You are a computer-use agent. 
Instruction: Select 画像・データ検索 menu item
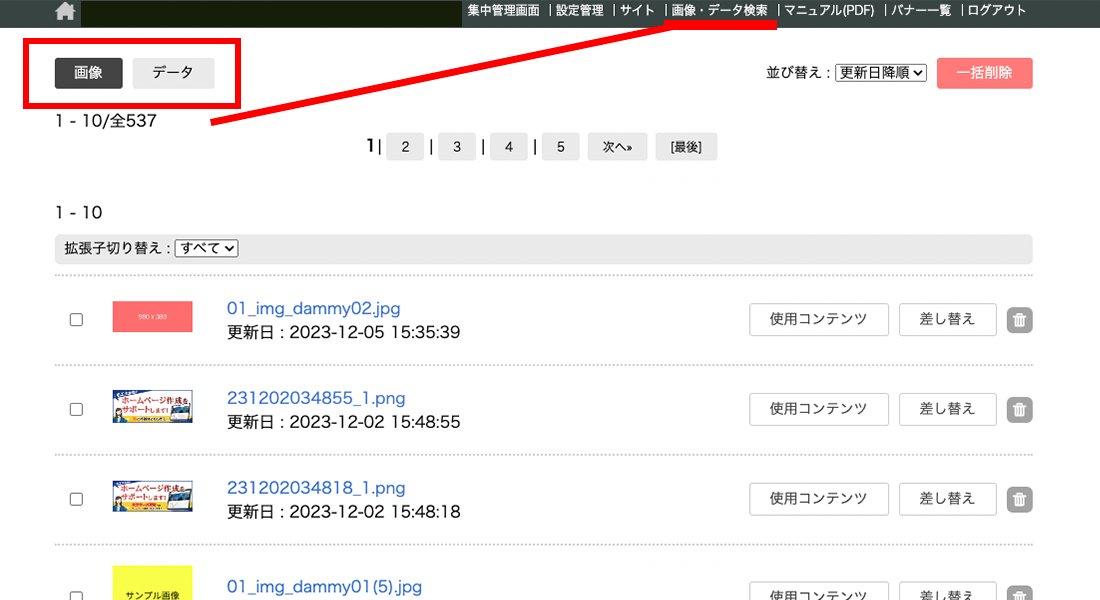pos(719,11)
